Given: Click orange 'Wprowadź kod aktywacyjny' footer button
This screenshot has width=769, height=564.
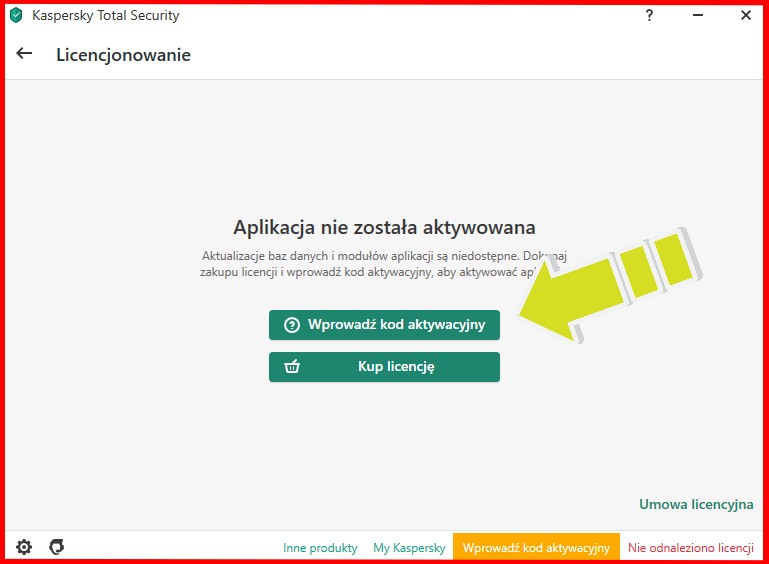Looking at the screenshot, I should [536, 547].
